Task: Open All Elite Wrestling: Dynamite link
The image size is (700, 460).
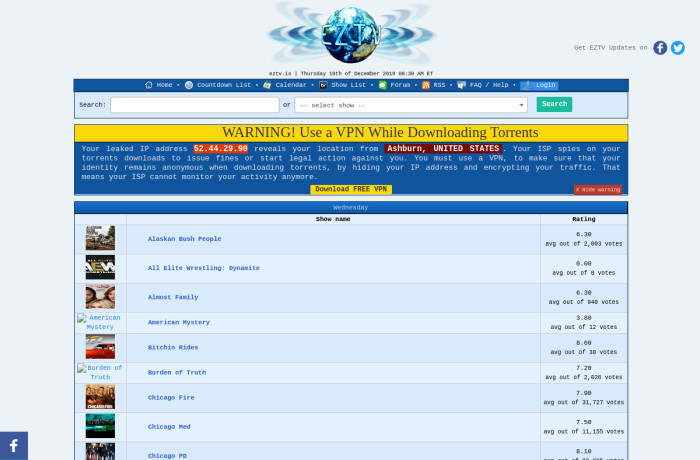Action: click(x=204, y=268)
